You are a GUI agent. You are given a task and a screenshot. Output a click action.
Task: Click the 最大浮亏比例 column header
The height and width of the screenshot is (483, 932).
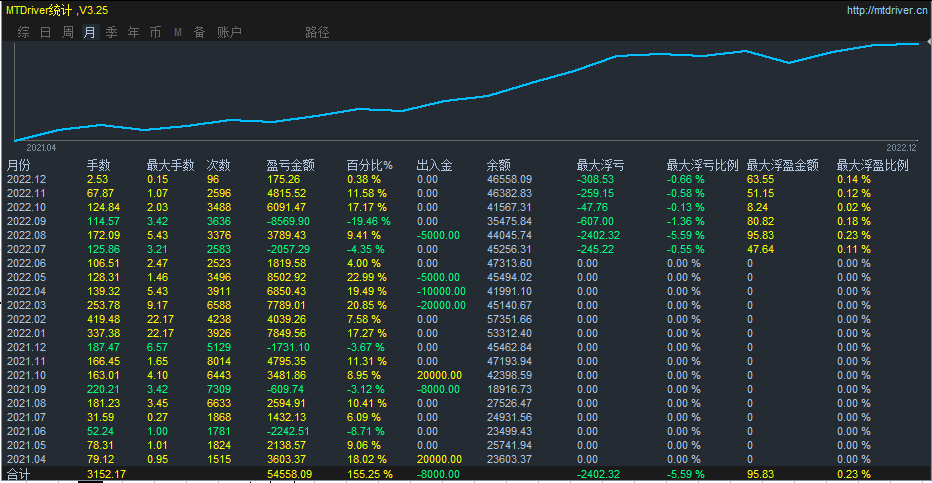click(x=703, y=165)
